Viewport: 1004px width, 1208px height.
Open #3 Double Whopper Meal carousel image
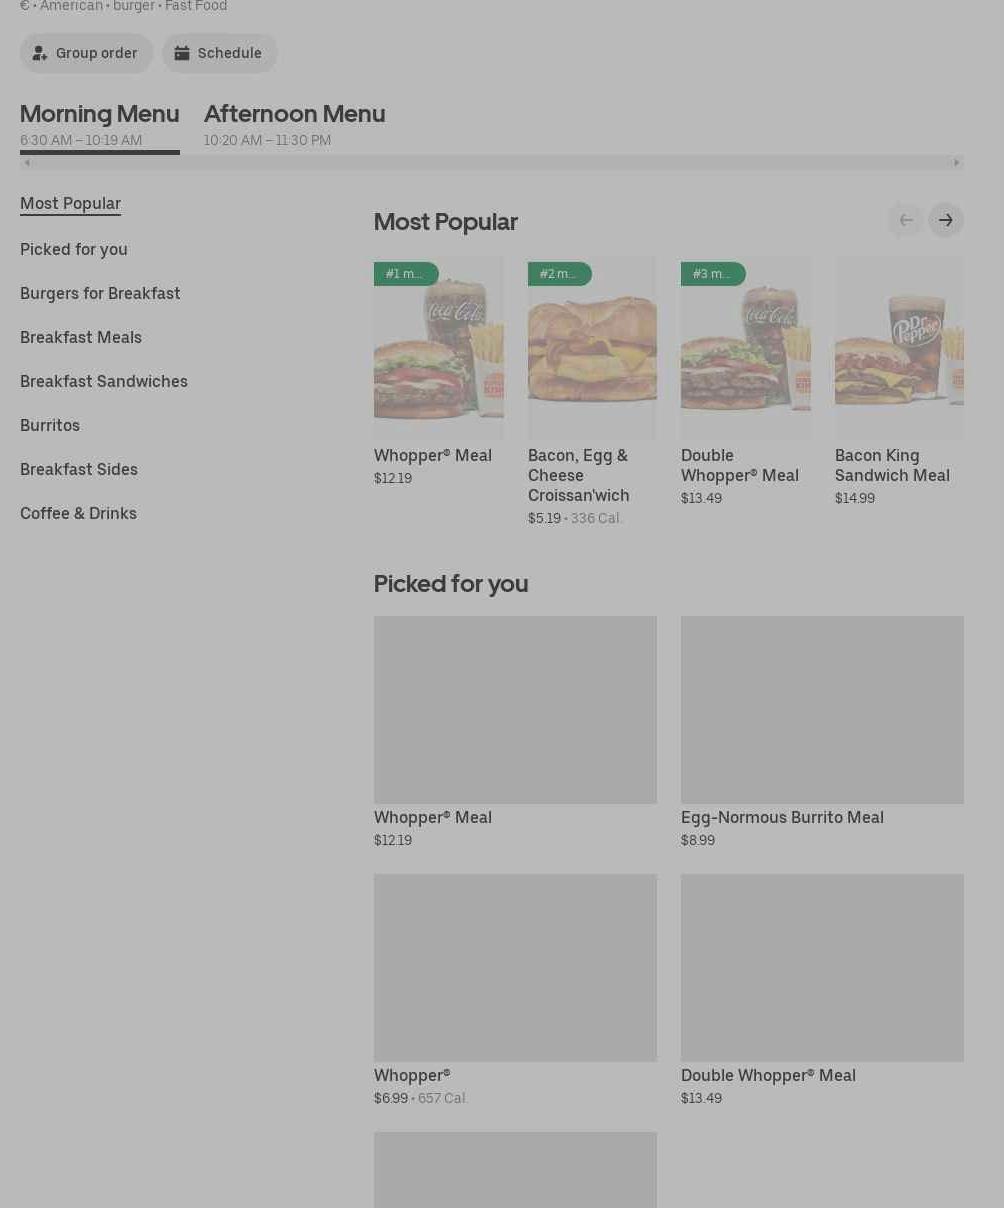click(x=746, y=348)
